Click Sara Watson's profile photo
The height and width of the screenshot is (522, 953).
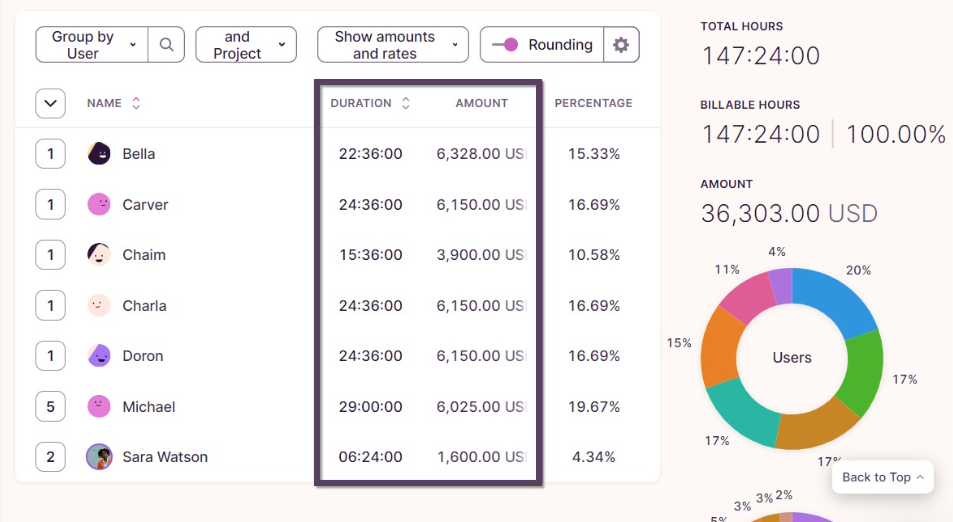click(x=99, y=457)
